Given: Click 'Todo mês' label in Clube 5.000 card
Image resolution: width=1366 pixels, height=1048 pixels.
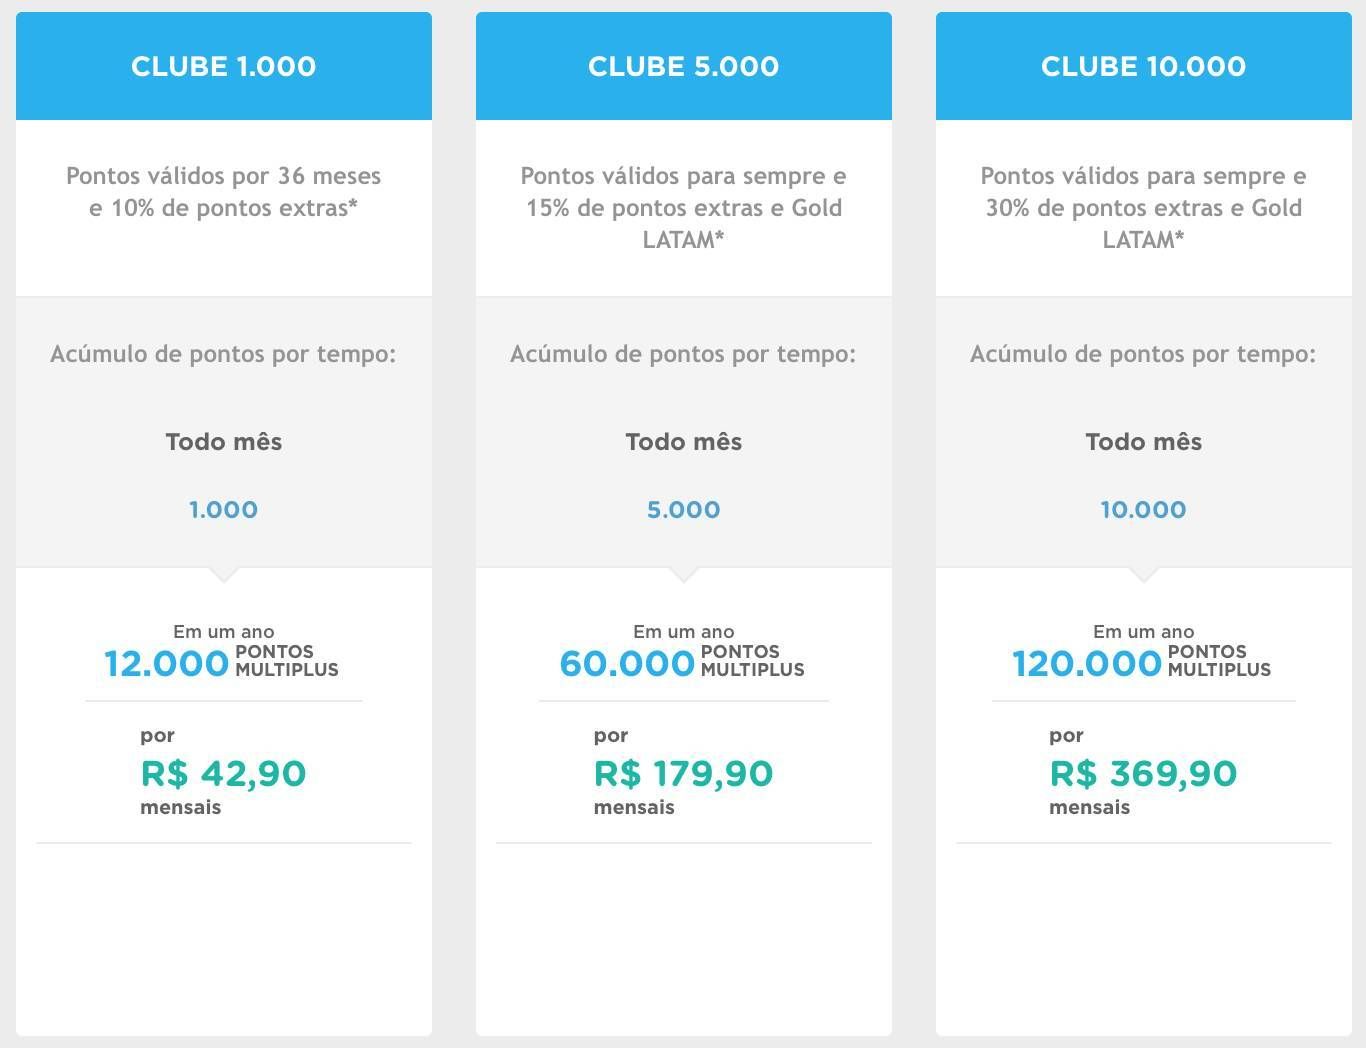Looking at the screenshot, I should 684,442.
